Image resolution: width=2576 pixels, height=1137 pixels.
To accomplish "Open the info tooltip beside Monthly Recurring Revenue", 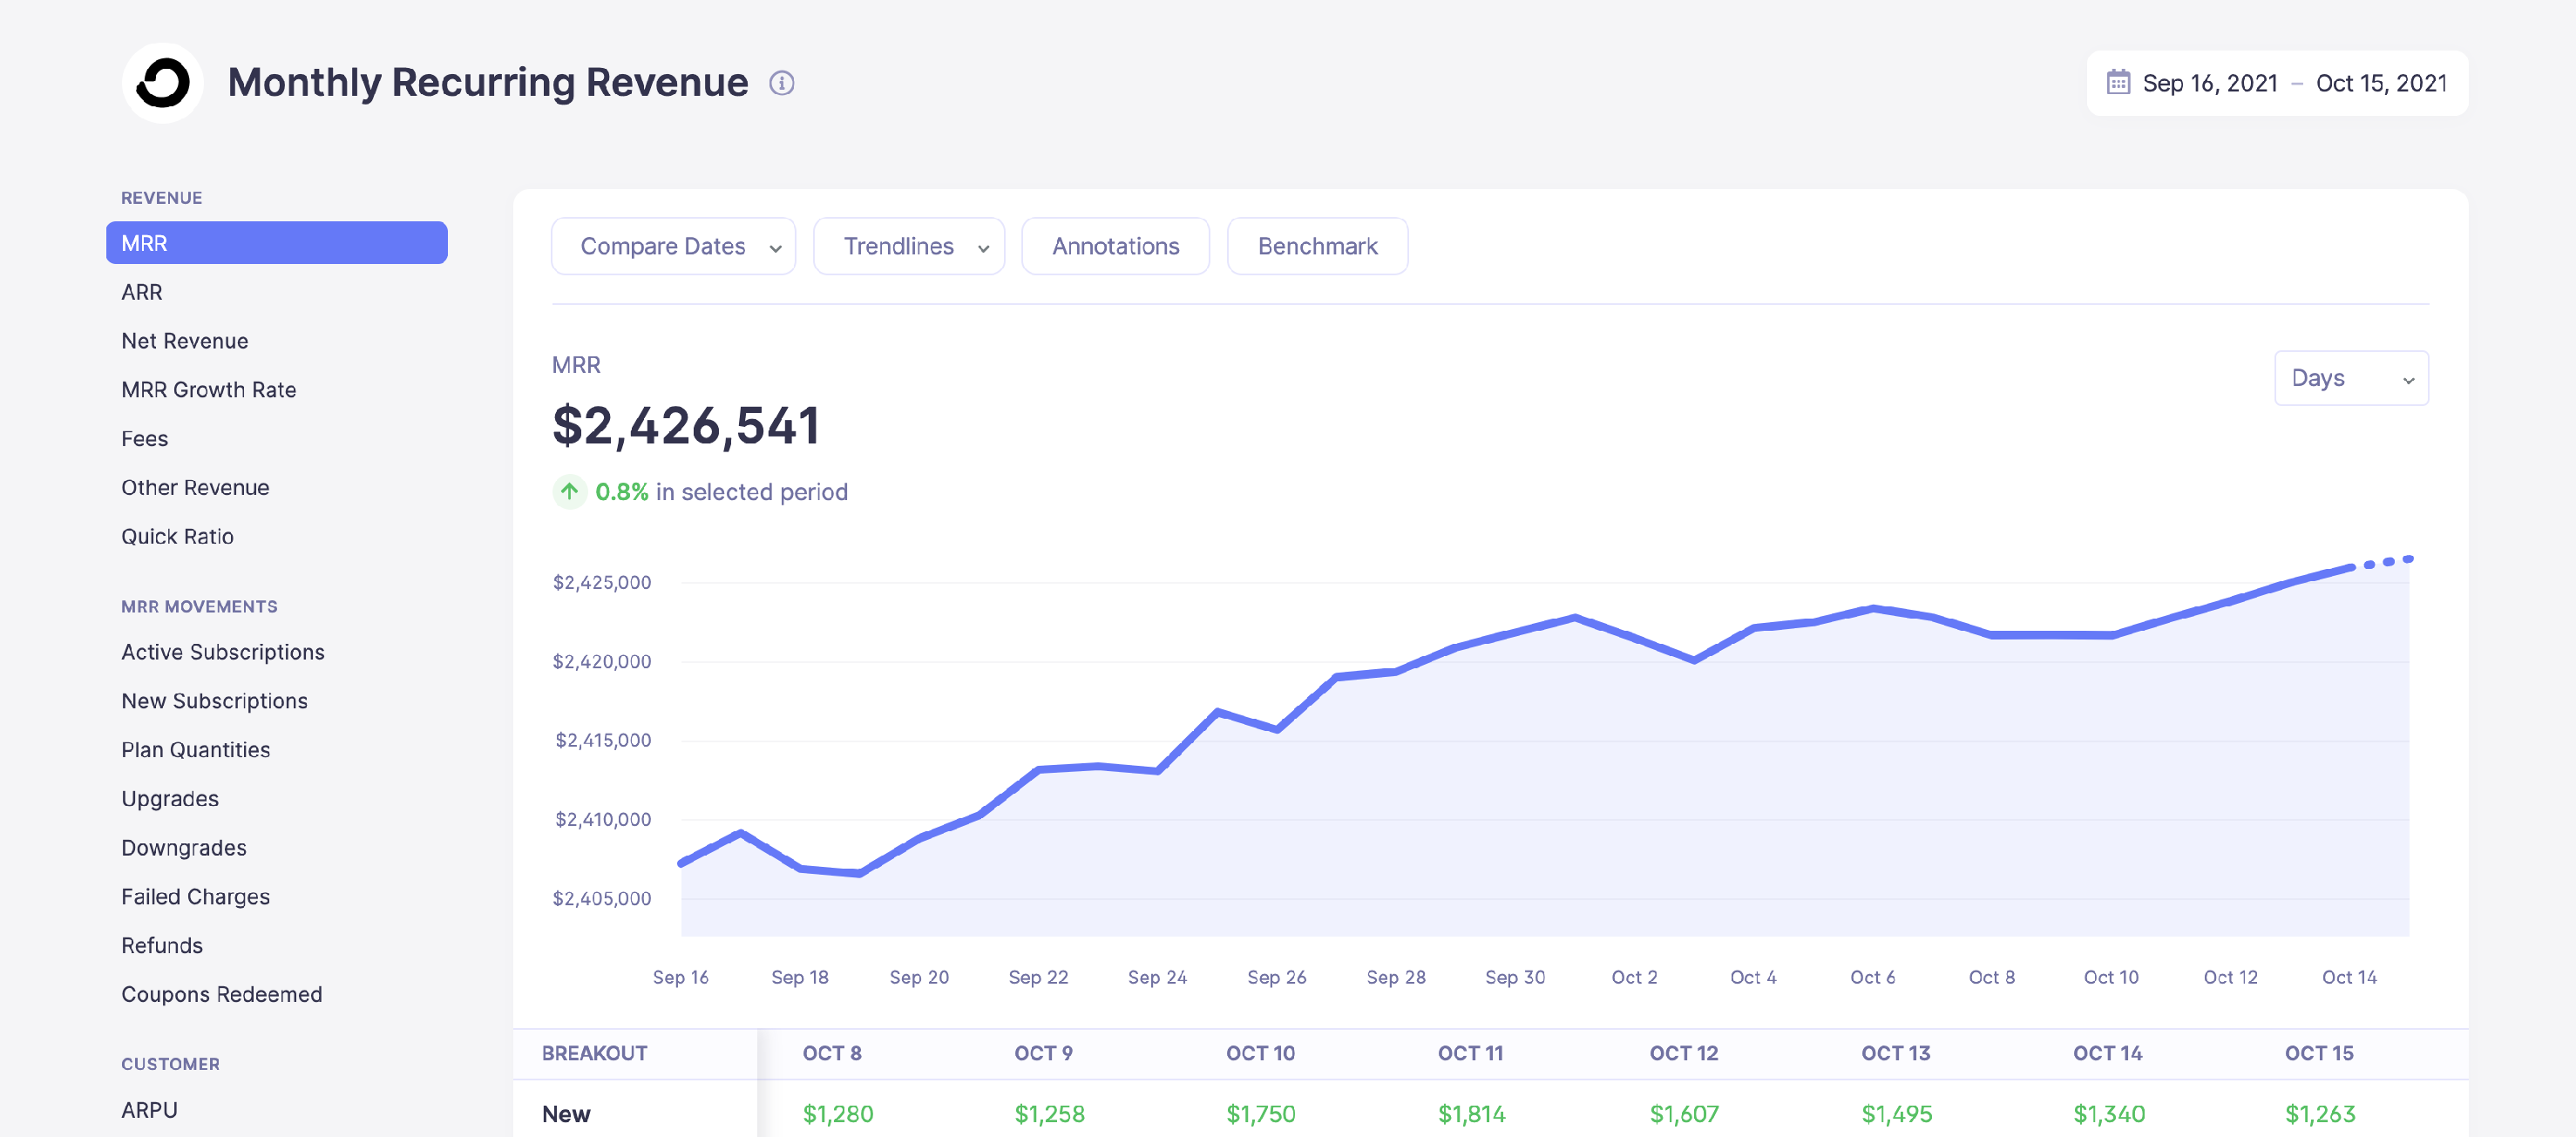I will [x=782, y=83].
